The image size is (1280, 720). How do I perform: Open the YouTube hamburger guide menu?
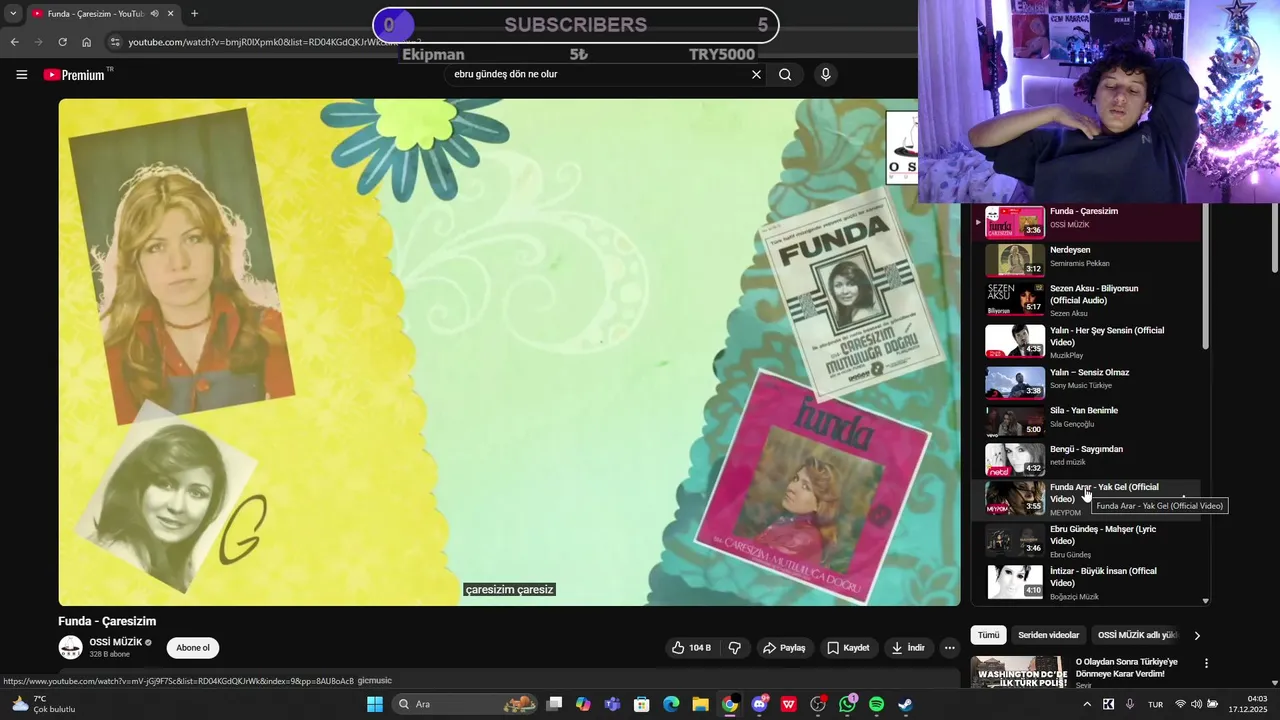21,74
